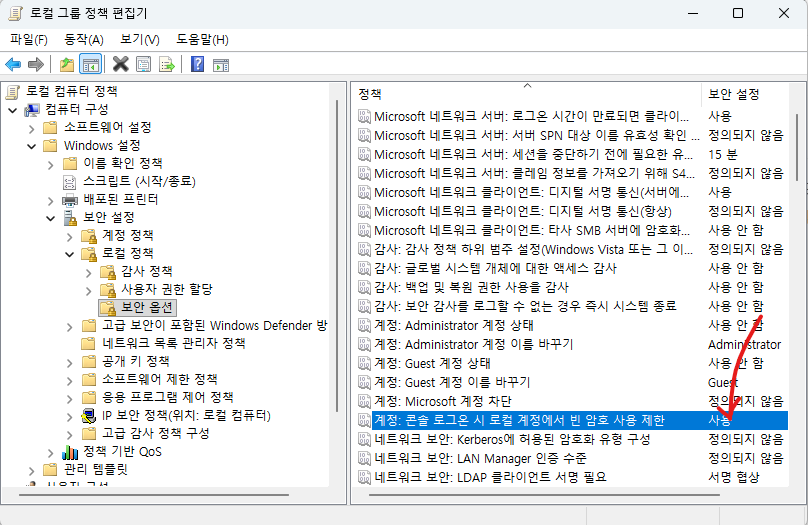Click the 정책 기반 QoS chart icon
Viewport: 808px width, 525px height.
(70, 452)
